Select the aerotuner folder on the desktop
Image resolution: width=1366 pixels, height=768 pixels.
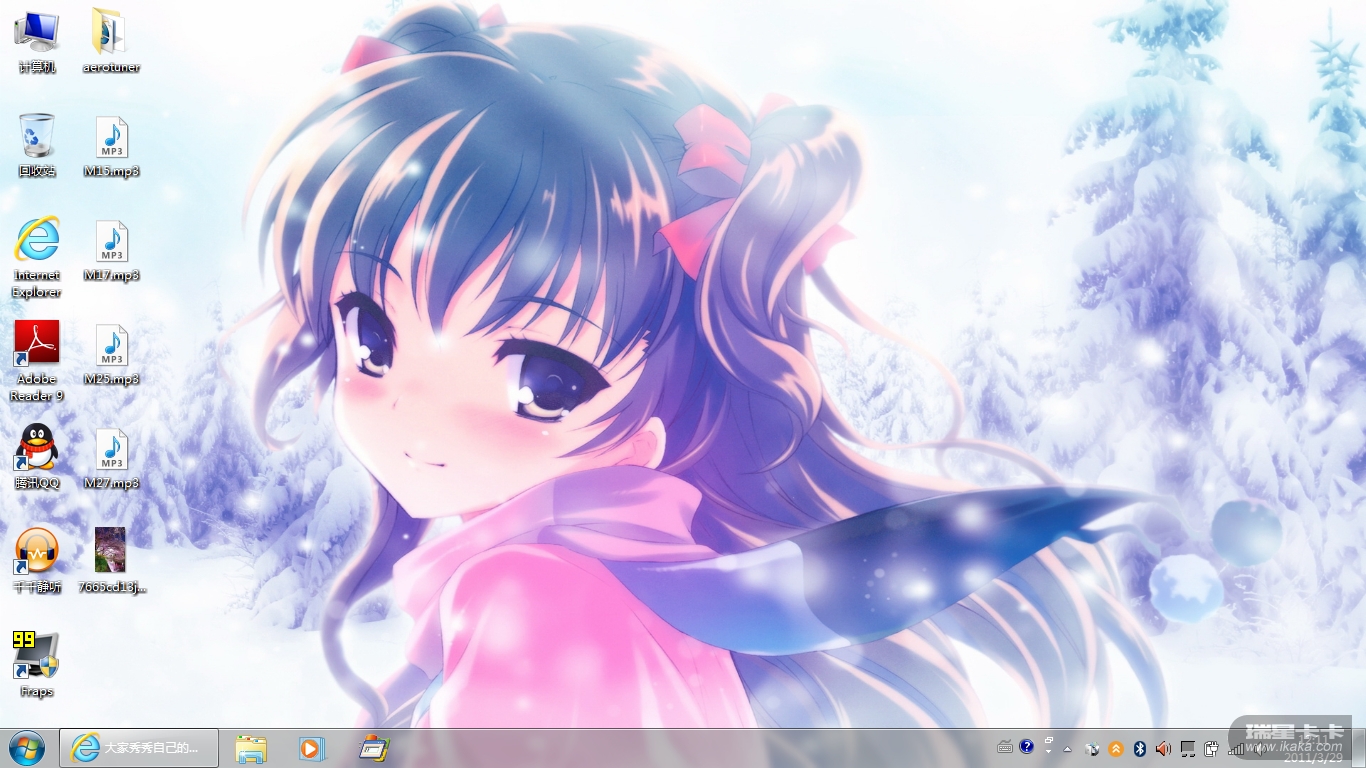coord(111,40)
